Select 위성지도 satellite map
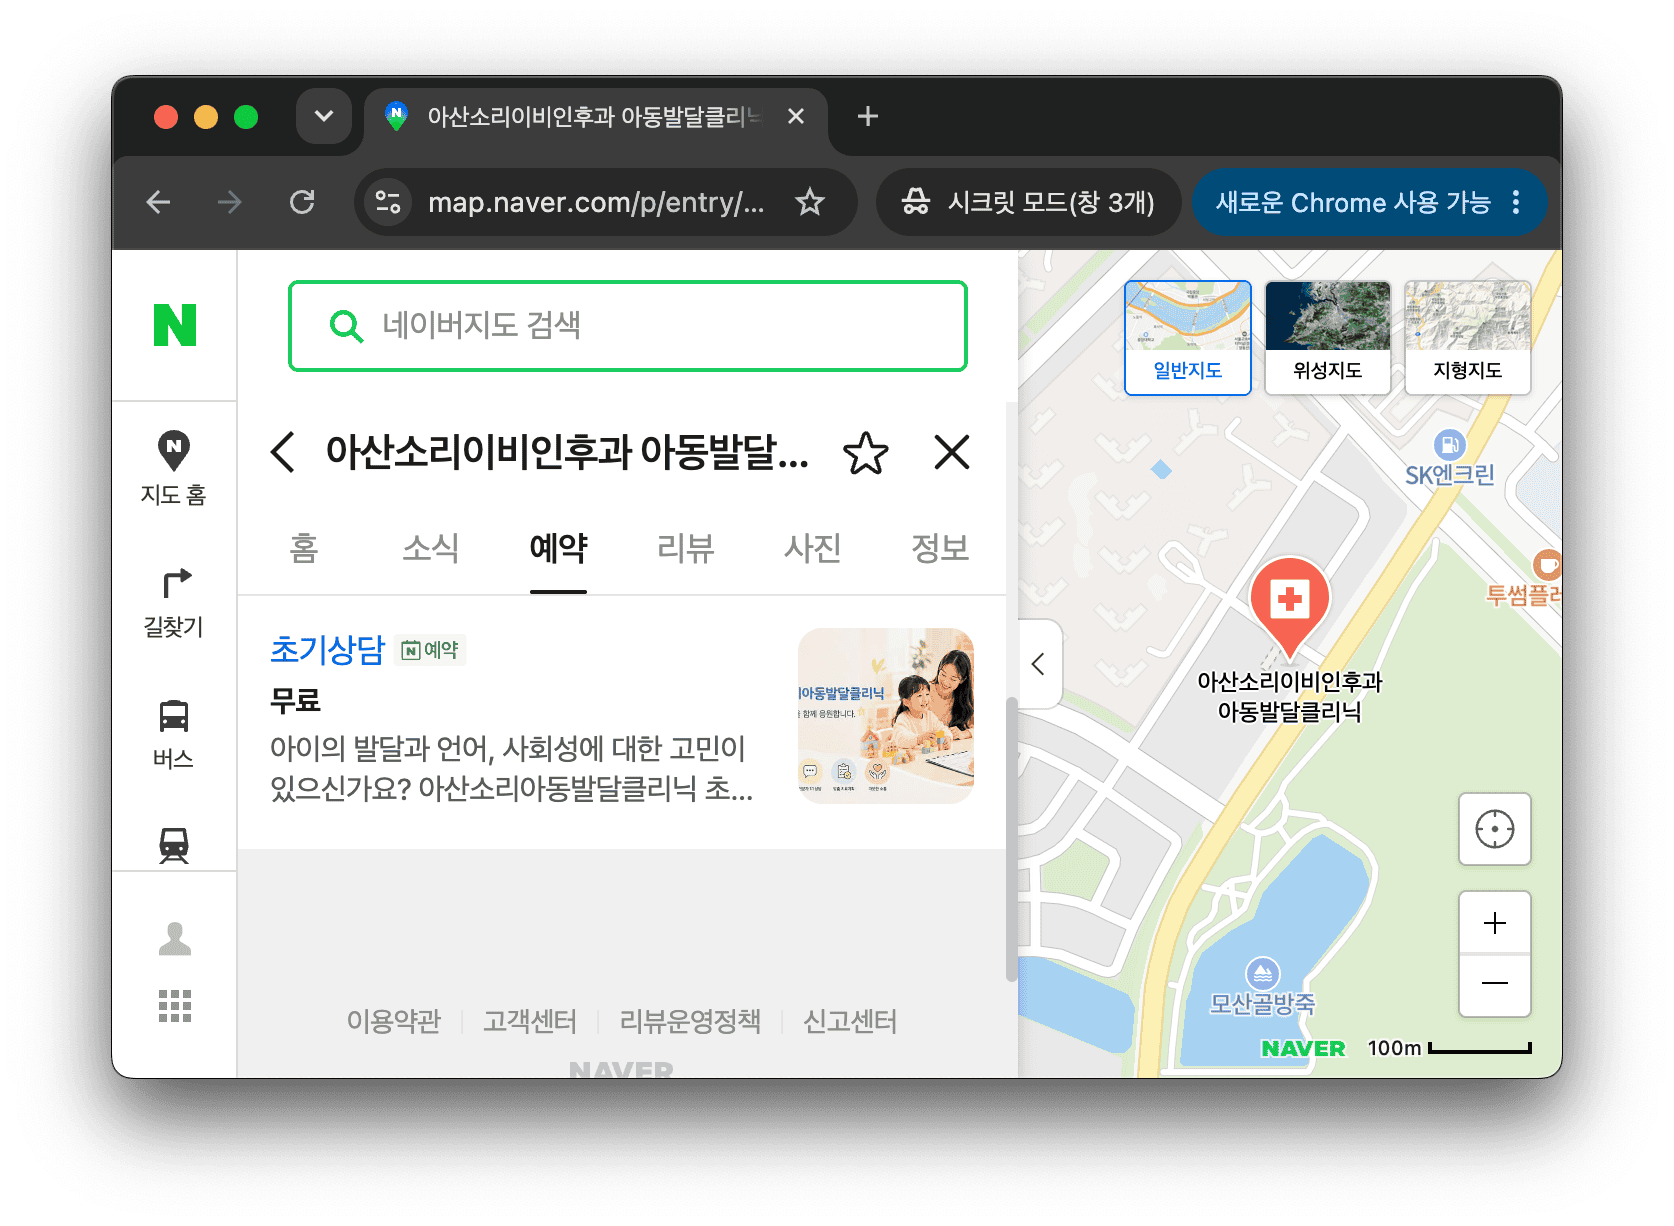1674x1226 pixels. [1328, 338]
